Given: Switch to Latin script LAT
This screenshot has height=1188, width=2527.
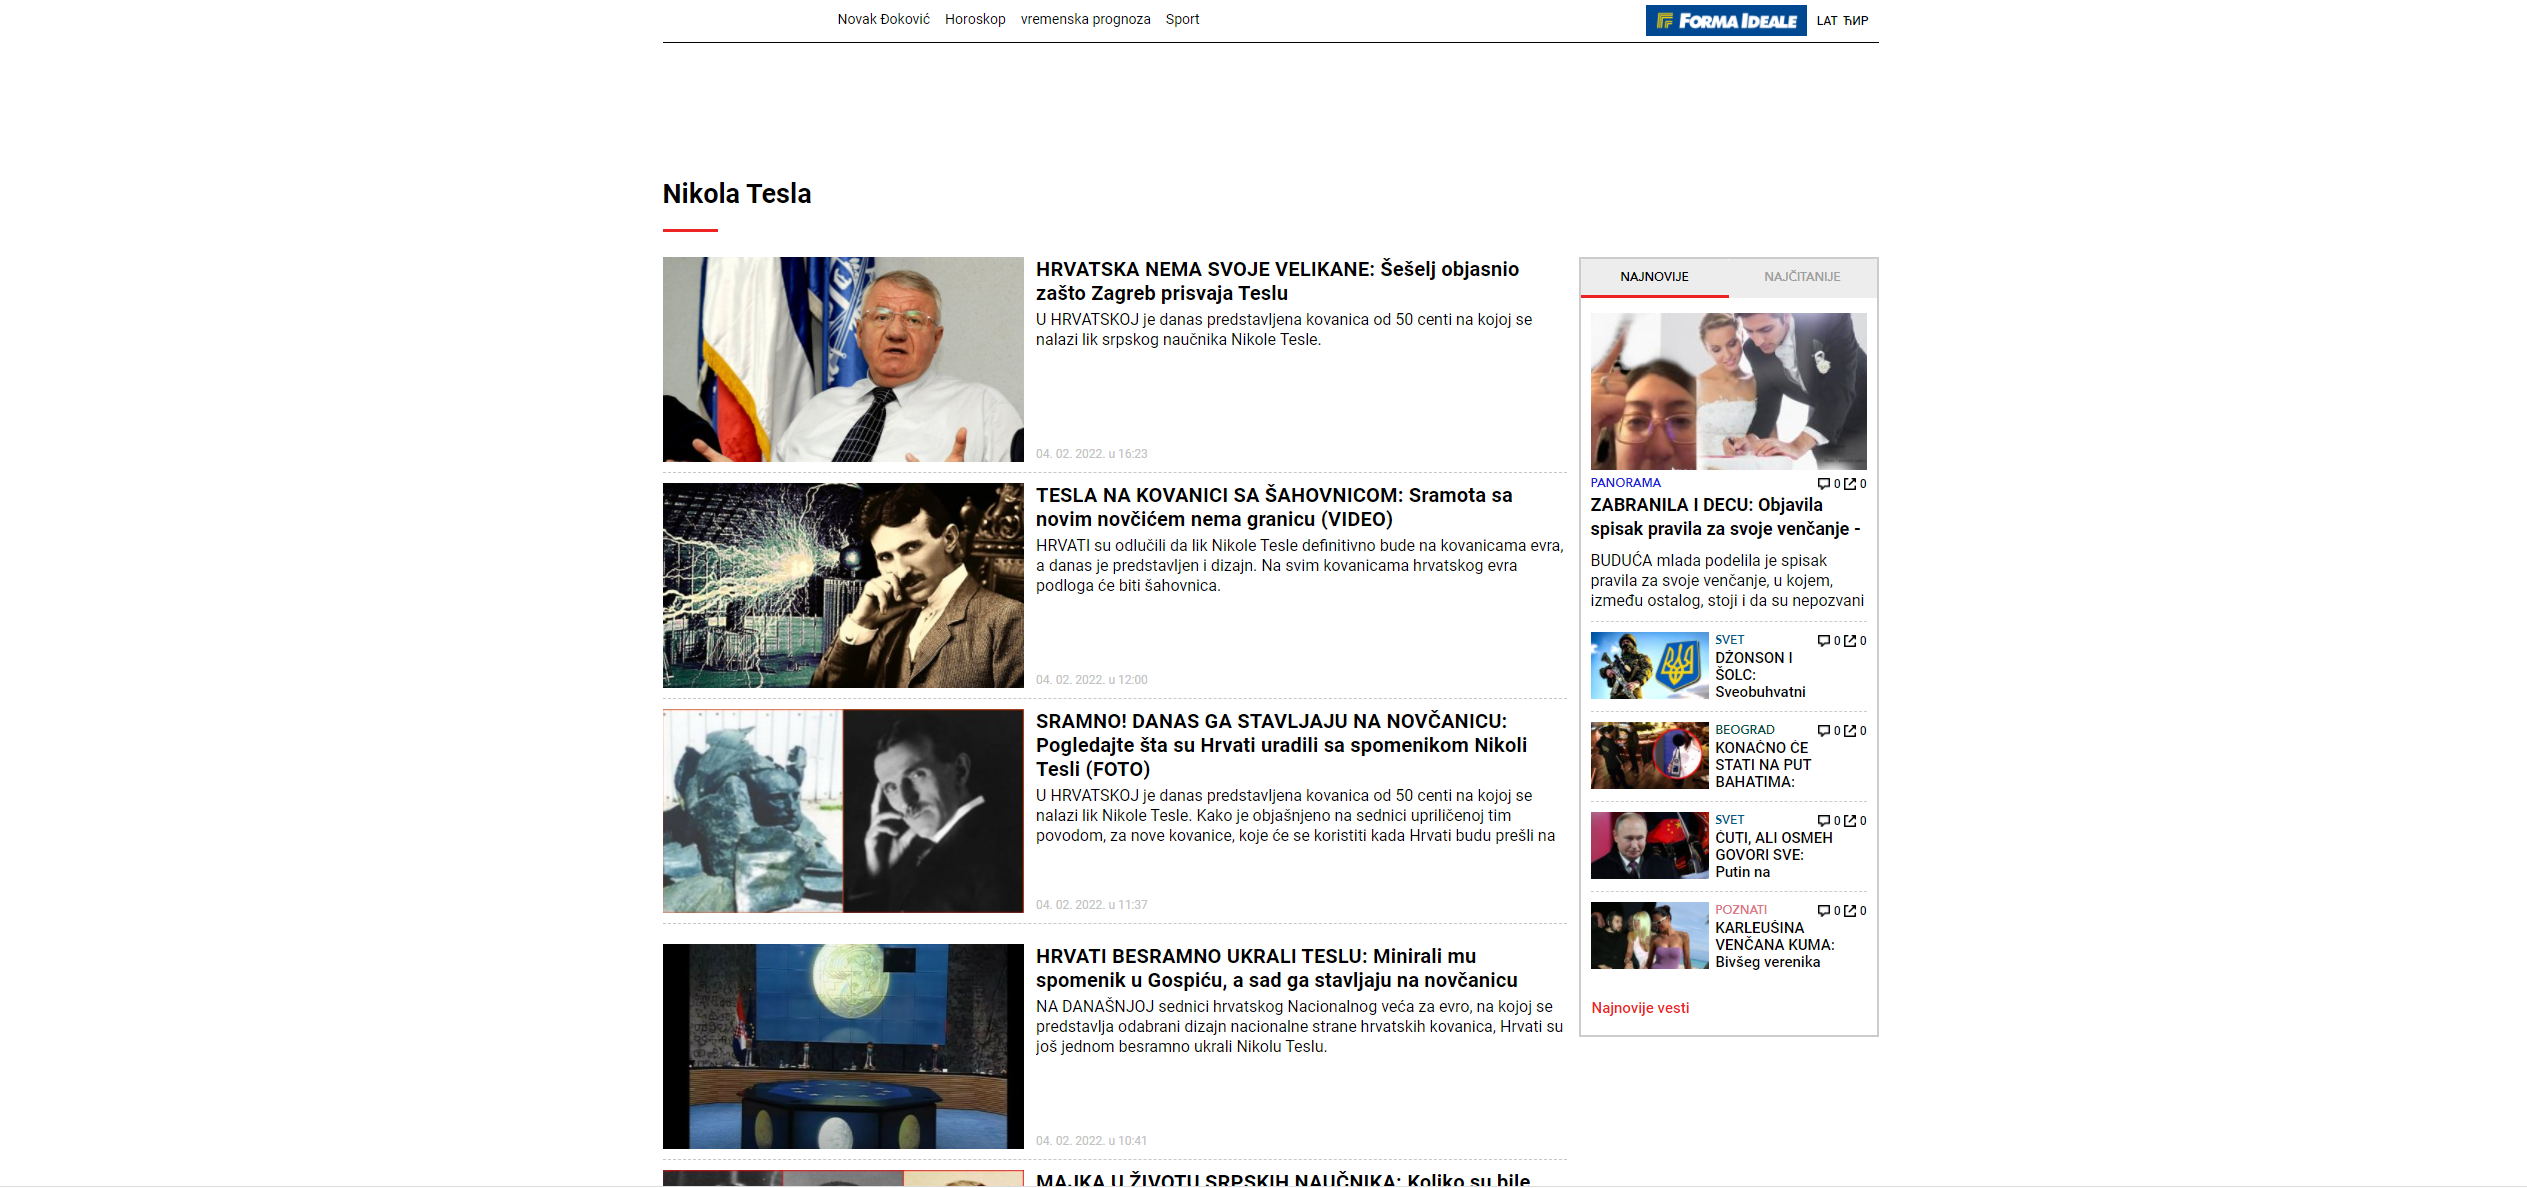Looking at the screenshot, I should tap(1826, 21).
